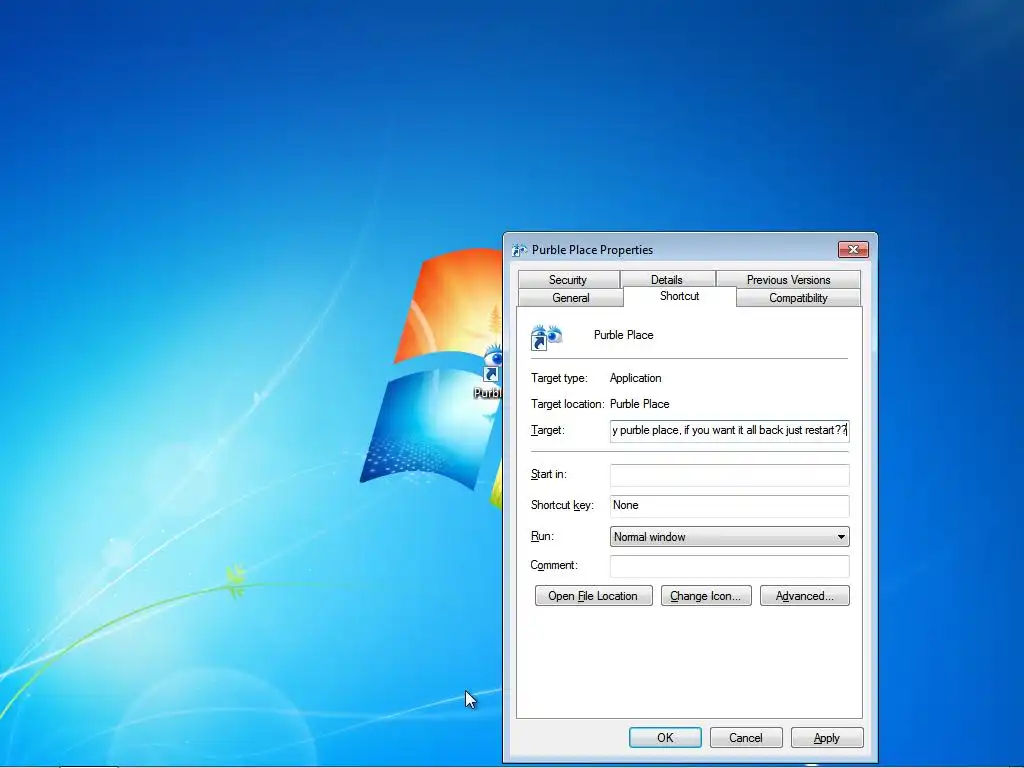Image resolution: width=1024 pixels, height=768 pixels.
Task: Click the Shortcut key field showing None
Action: tap(729, 505)
